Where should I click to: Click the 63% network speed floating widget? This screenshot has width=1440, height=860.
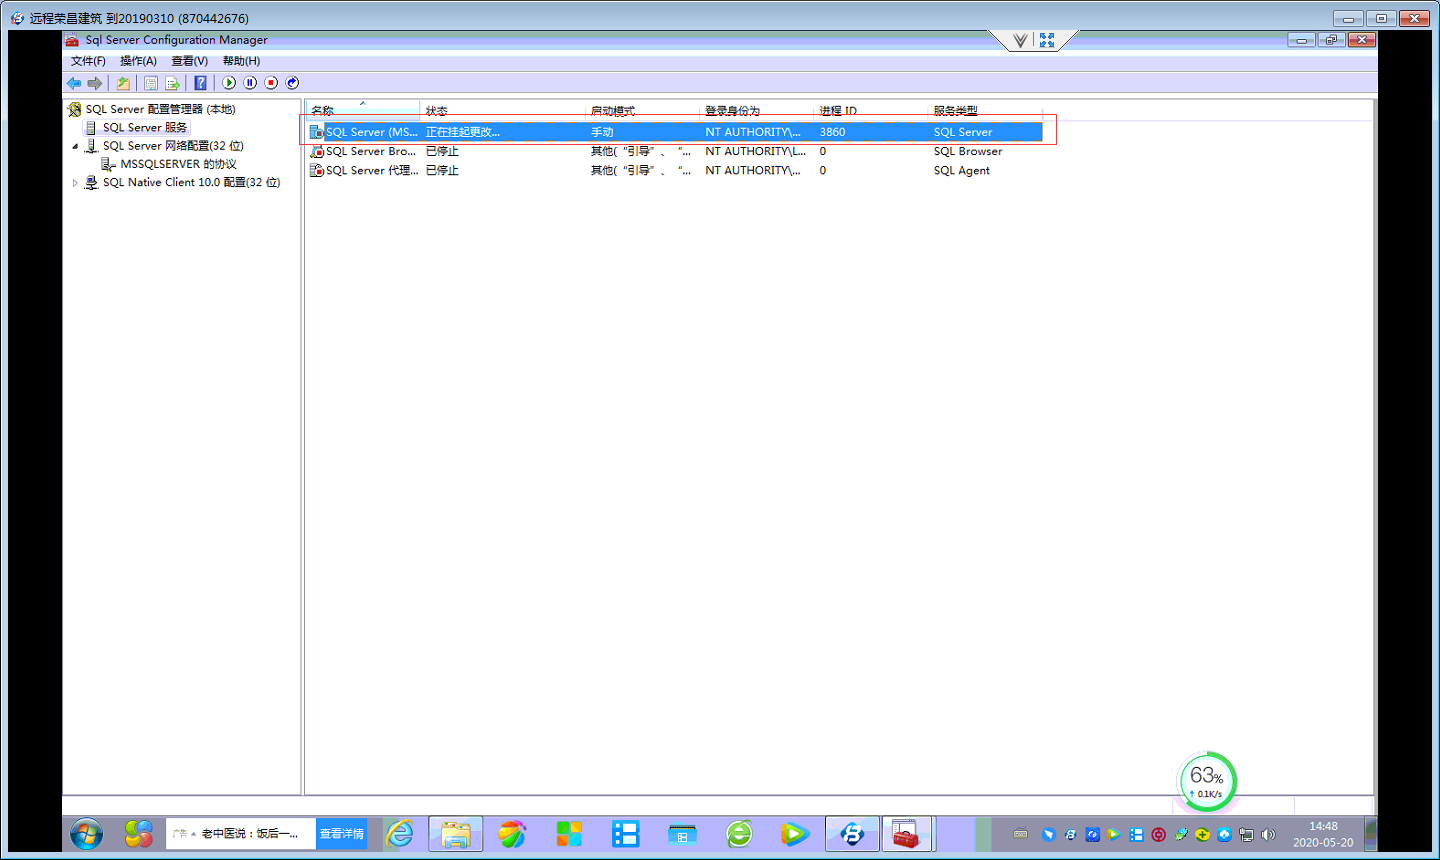tap(1208, 781)
